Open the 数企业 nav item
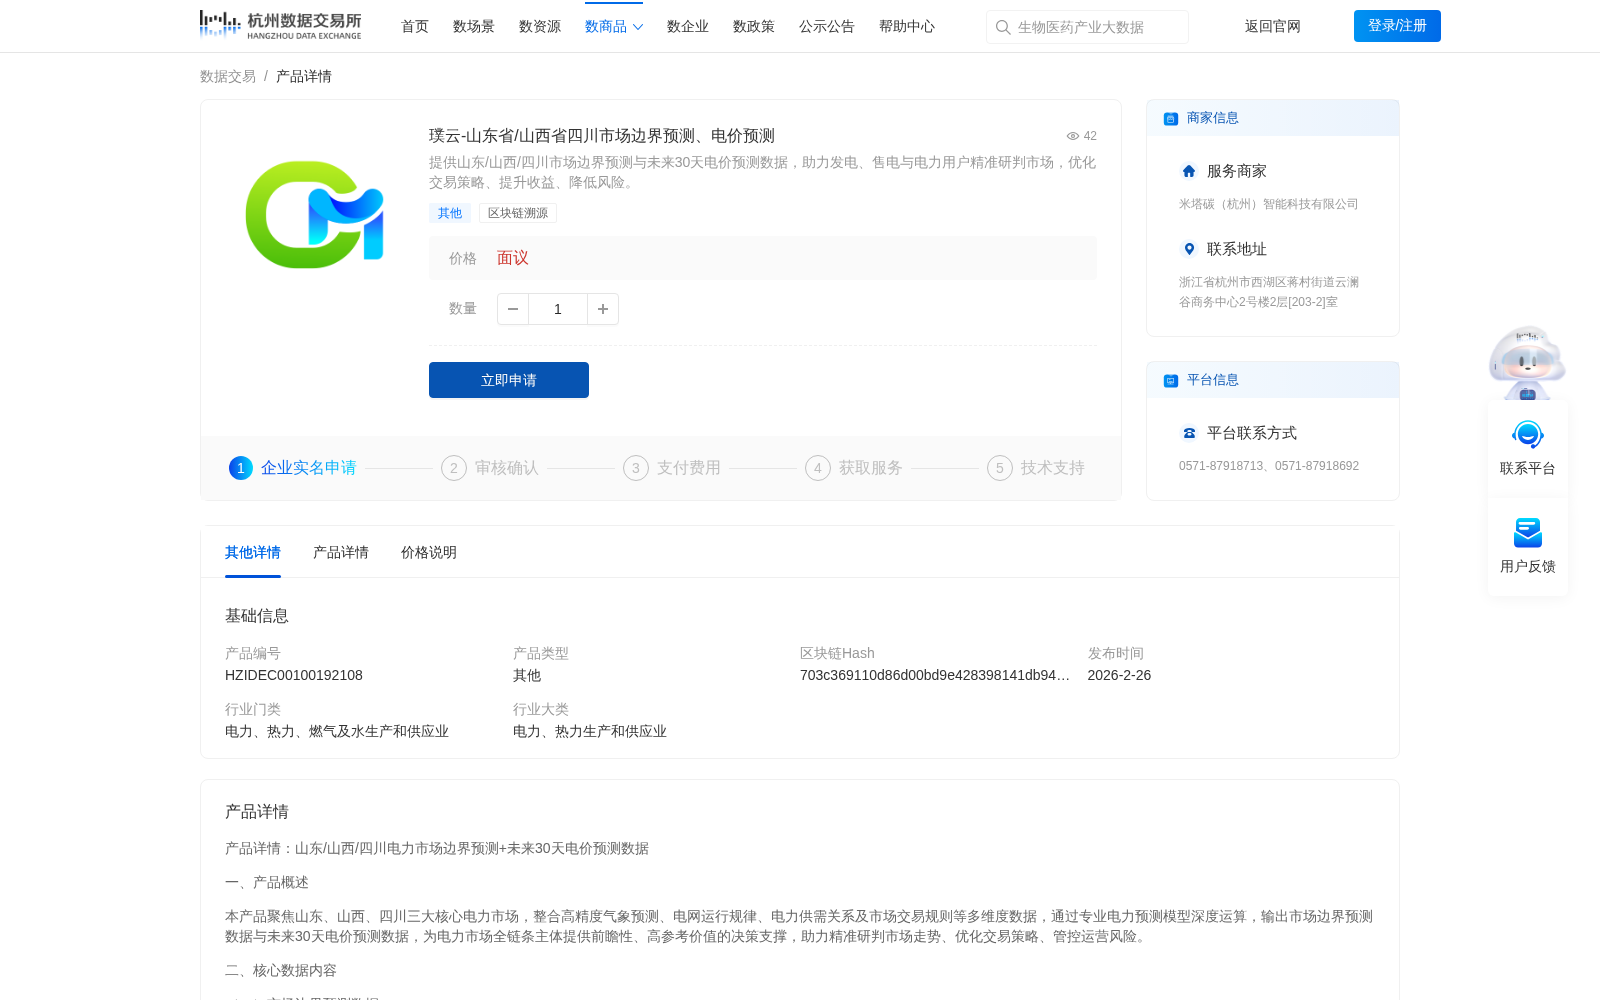Screen dimensions: 1600x1000 pos(688,27)
